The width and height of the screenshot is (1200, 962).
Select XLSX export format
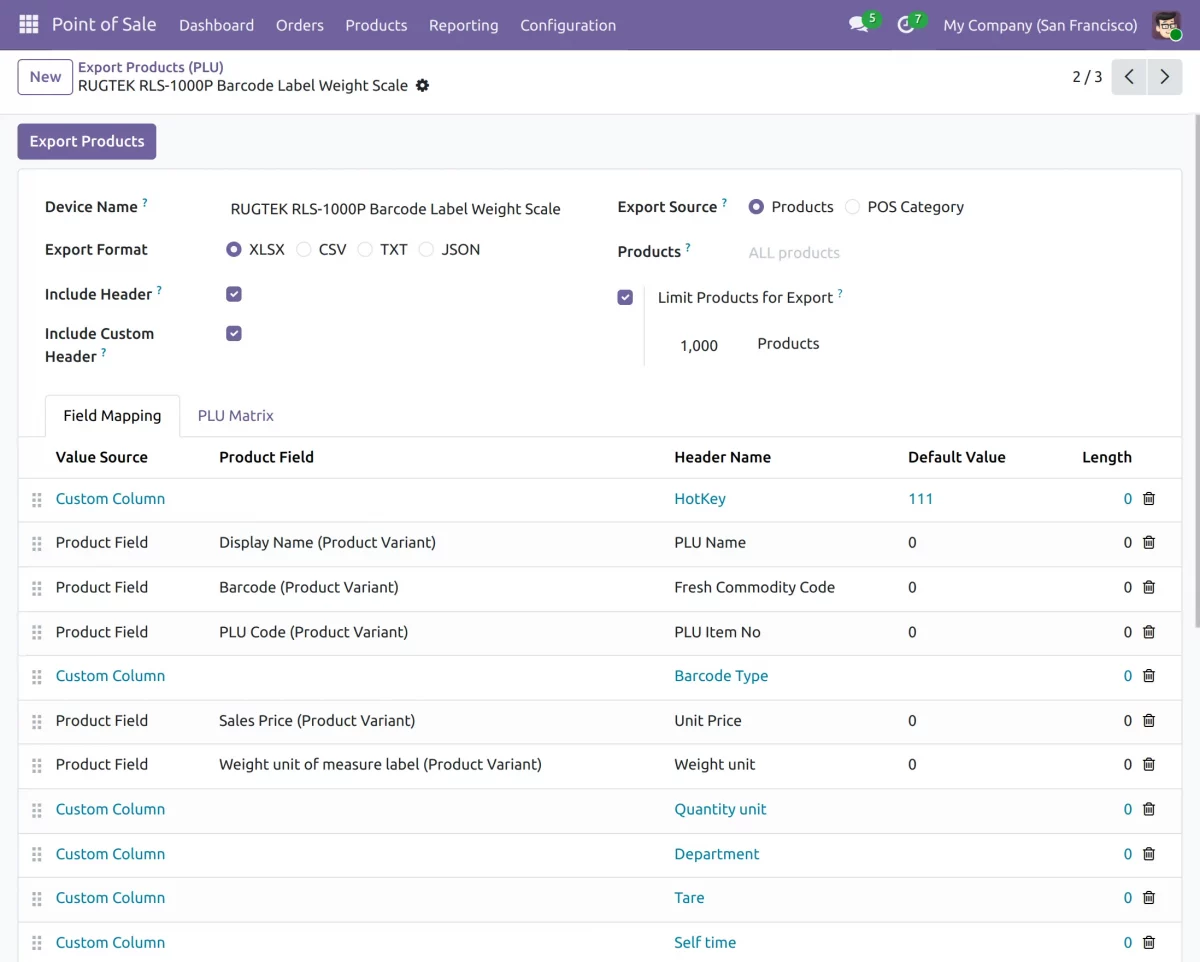click(x=234, y=250)
